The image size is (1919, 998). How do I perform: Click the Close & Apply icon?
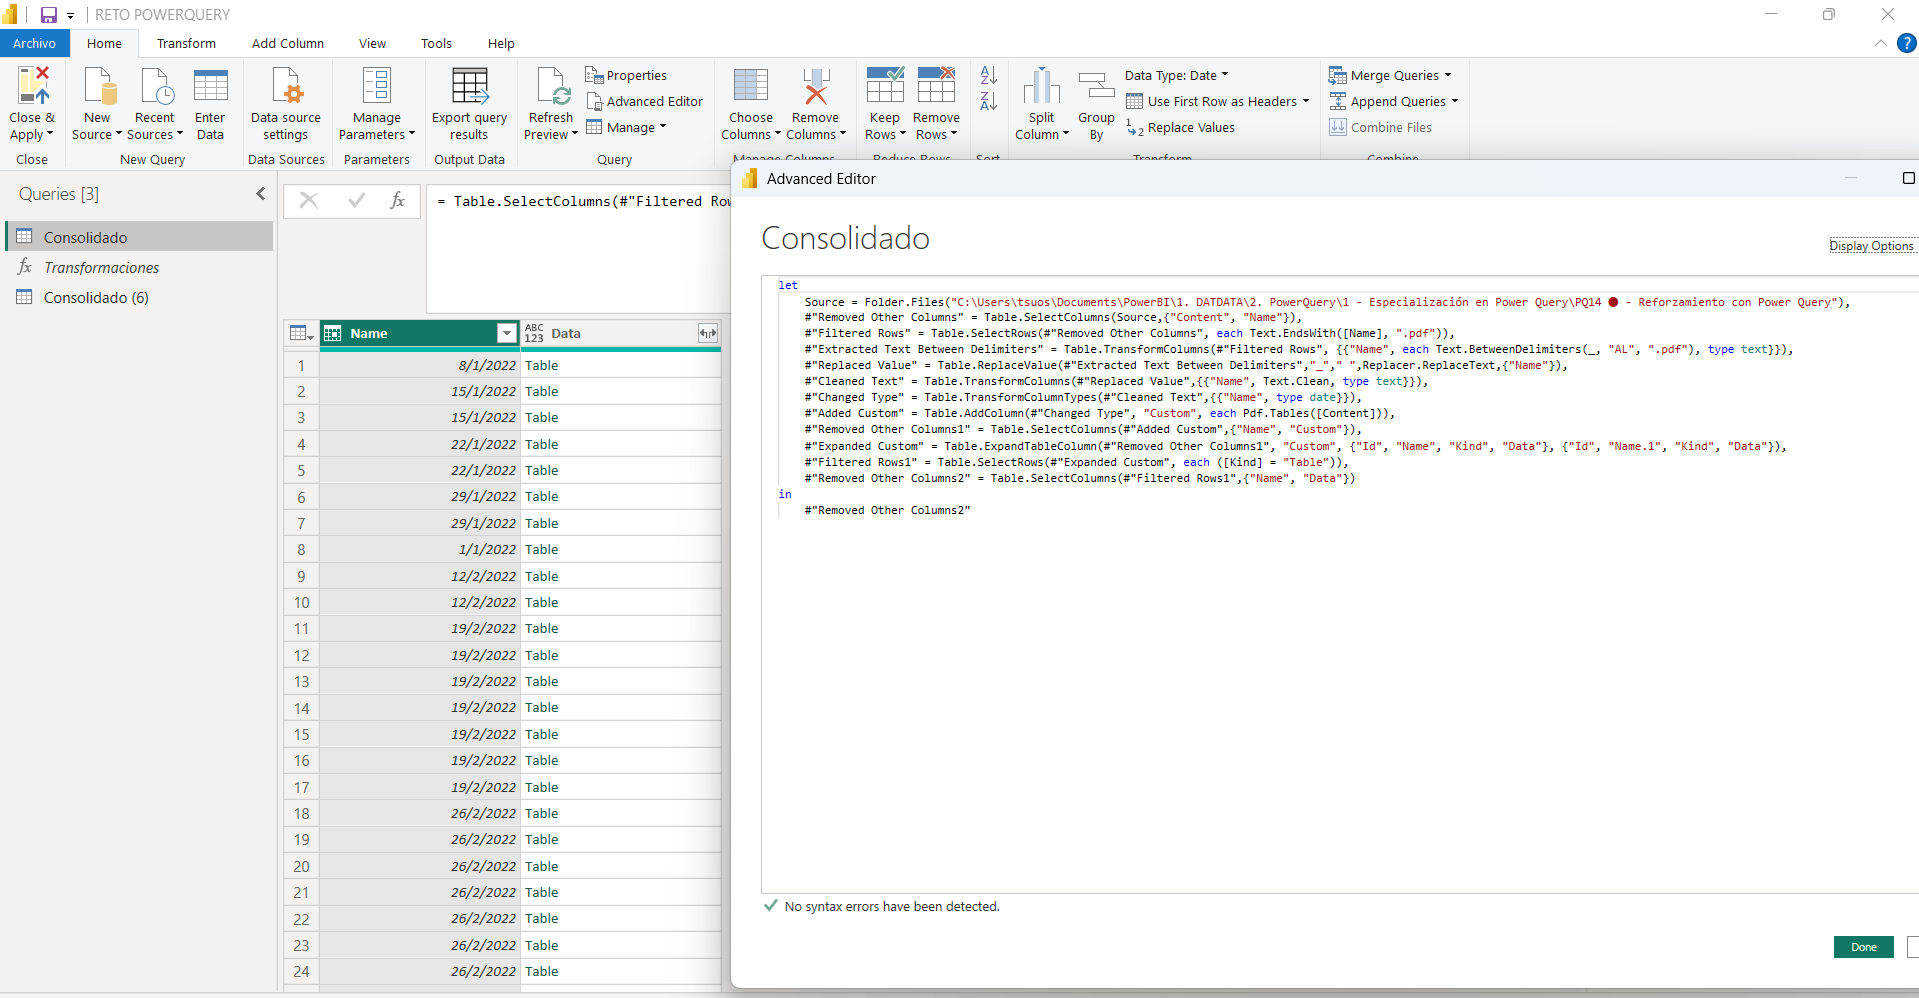(x=32, y=87)
